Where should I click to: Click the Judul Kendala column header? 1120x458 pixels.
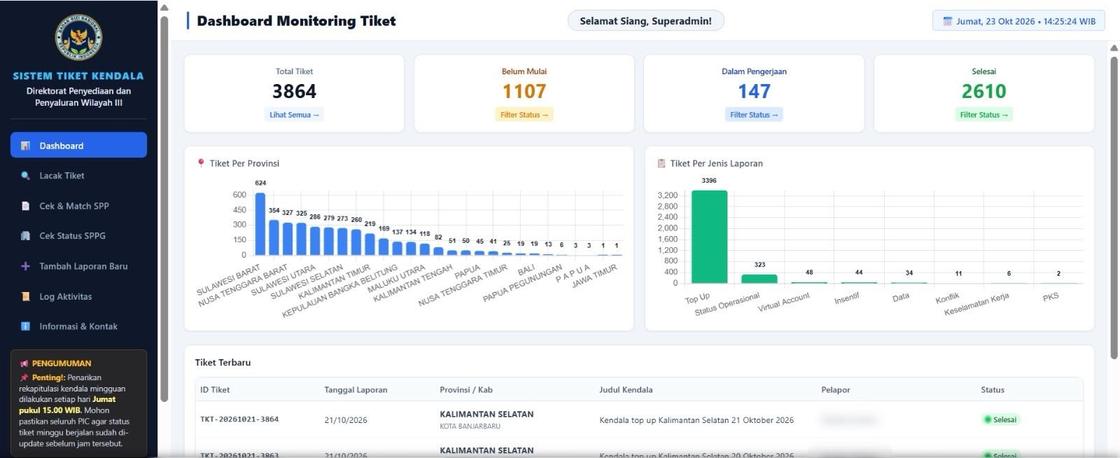626,390
